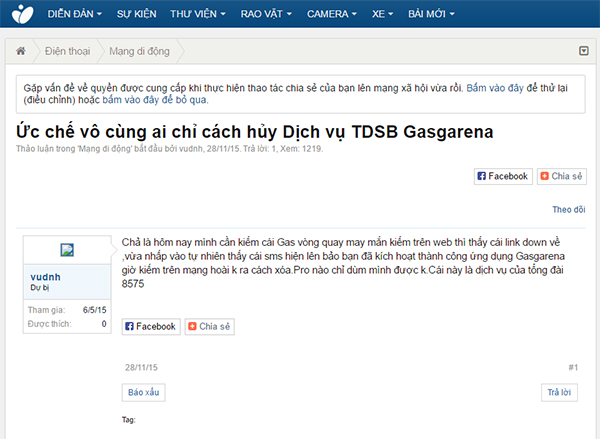Click 'bấm vào đây để bỏ qua' link

[x=155, y=100]
